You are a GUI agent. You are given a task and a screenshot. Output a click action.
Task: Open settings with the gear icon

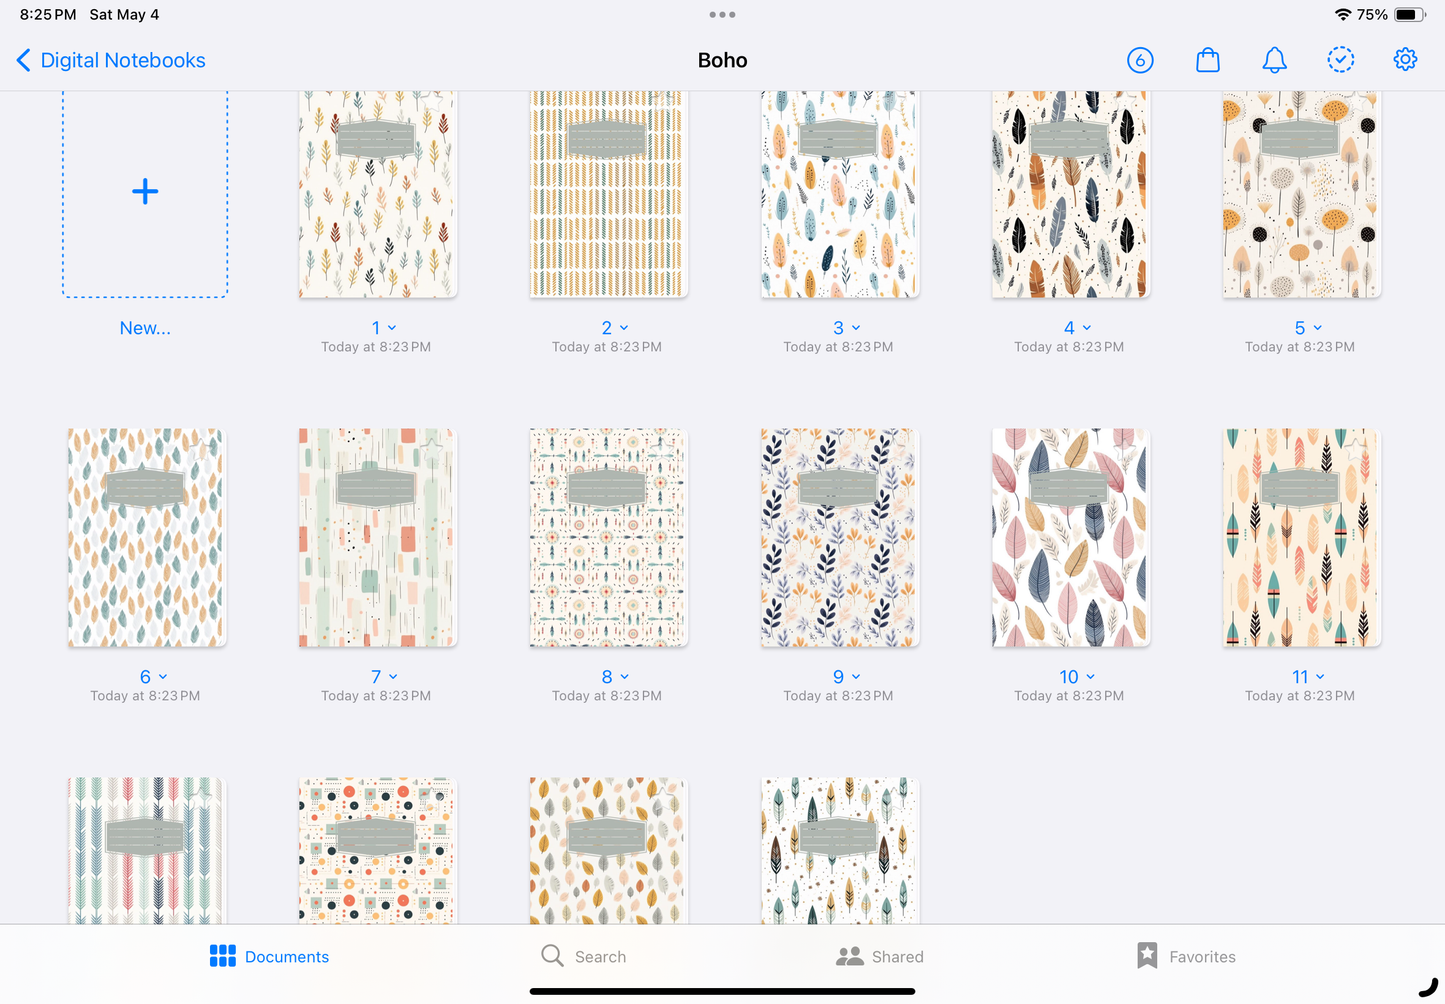pyautogui.click(x=1405, y=60)
